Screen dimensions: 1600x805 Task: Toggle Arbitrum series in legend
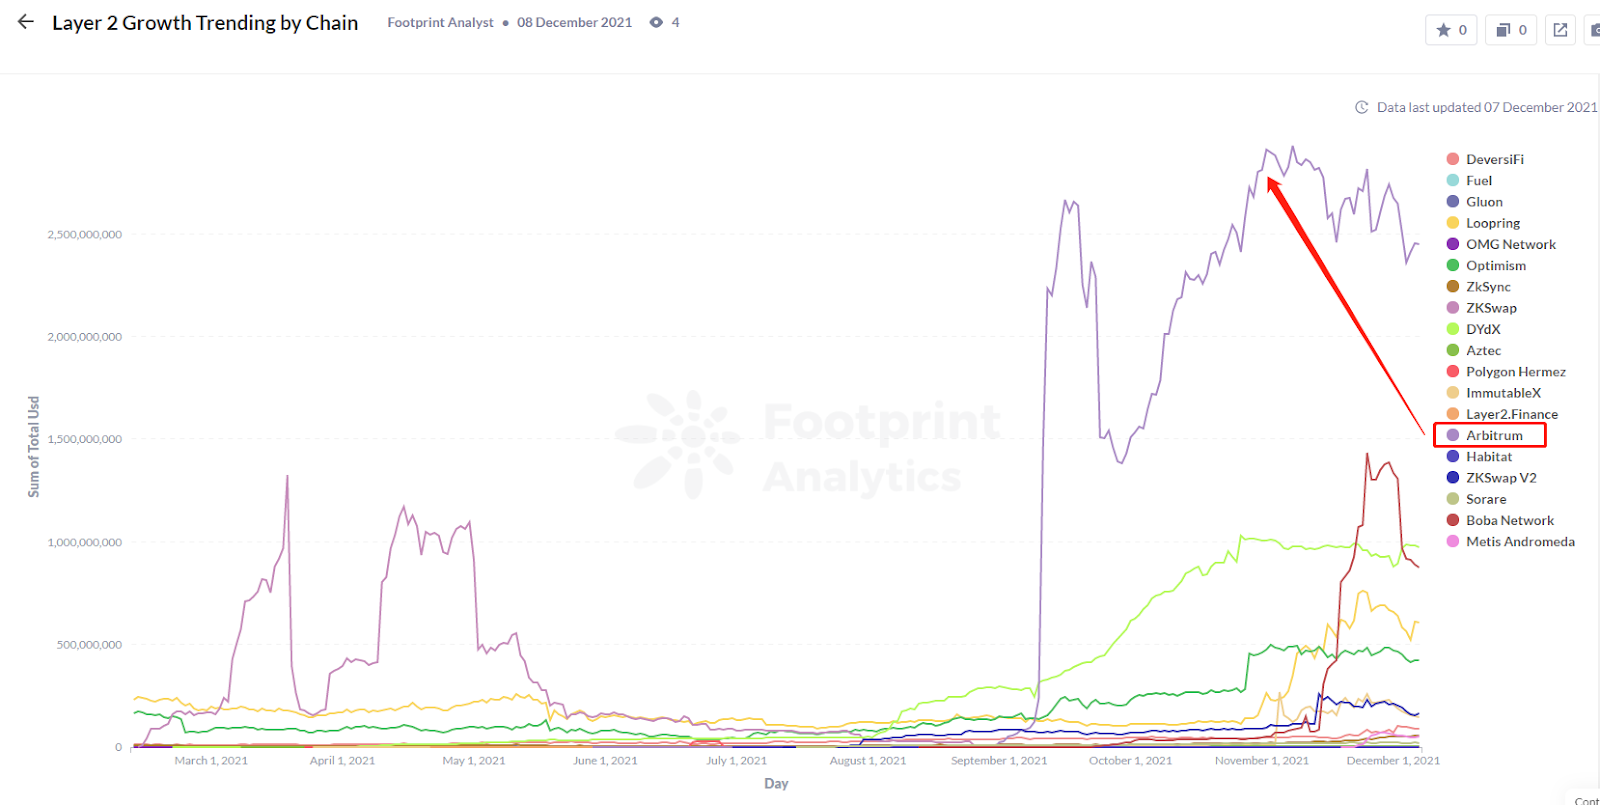pyautogui.click(x=1494, y=435)
